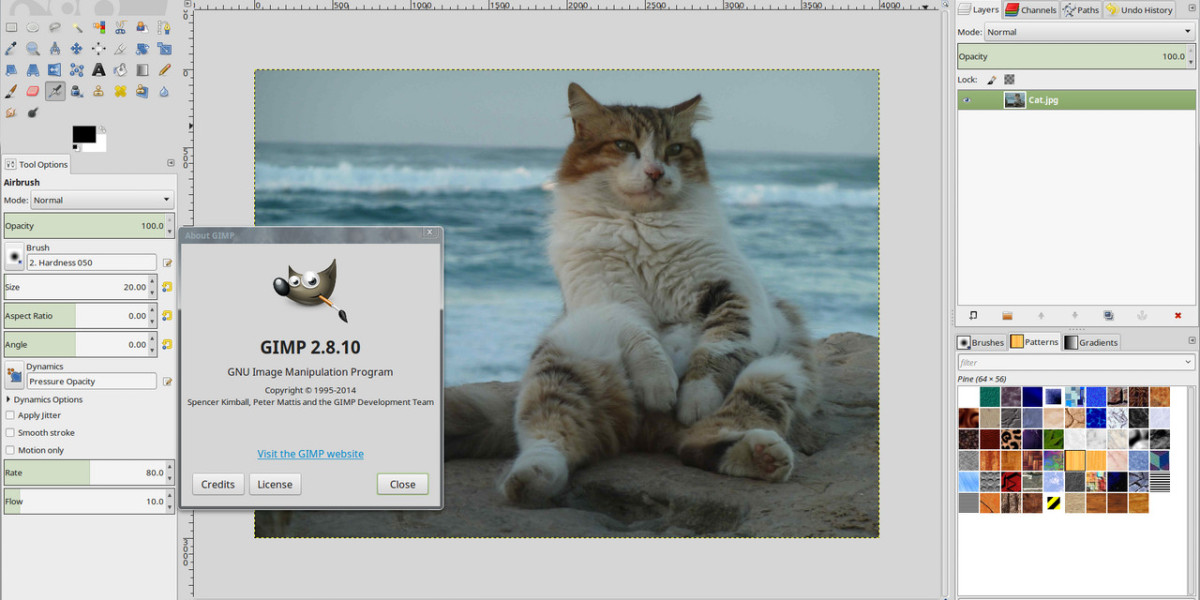Screen dimensions: 1200x600
Task: Choose the Eraser tool
Action: click(33, 91)
